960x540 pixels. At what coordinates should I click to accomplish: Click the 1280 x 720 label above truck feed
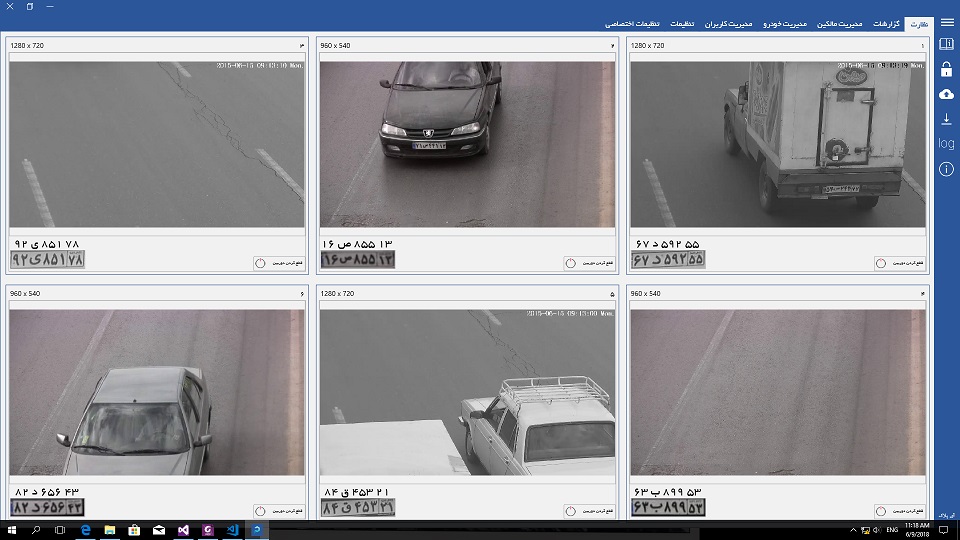click(647, 45)
